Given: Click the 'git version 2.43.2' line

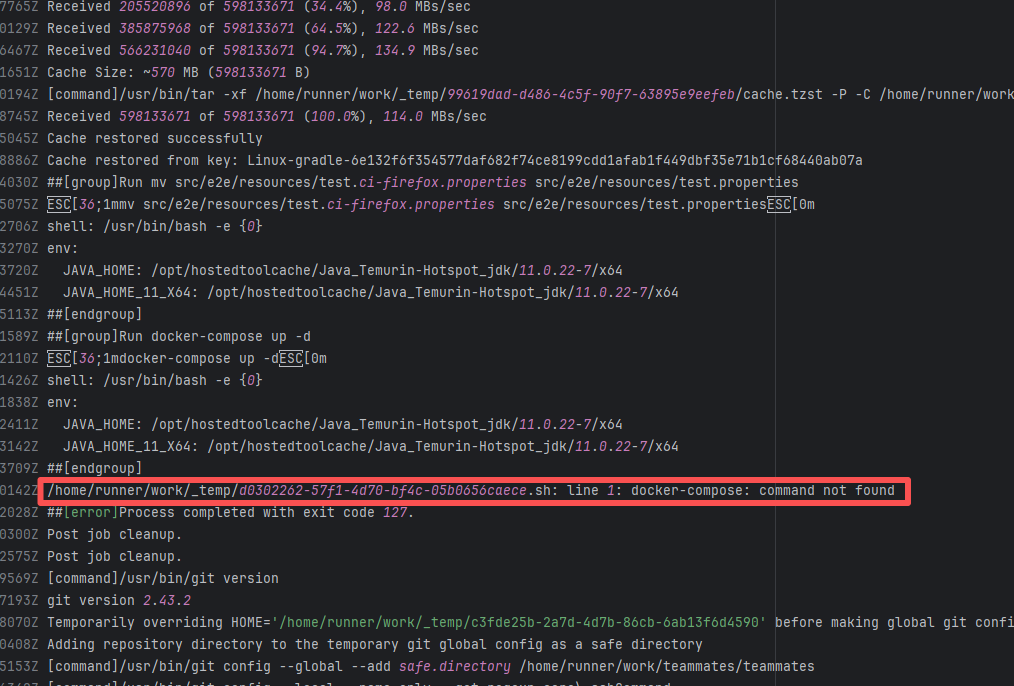Looking at the screenshot, I should pos(118,600).
